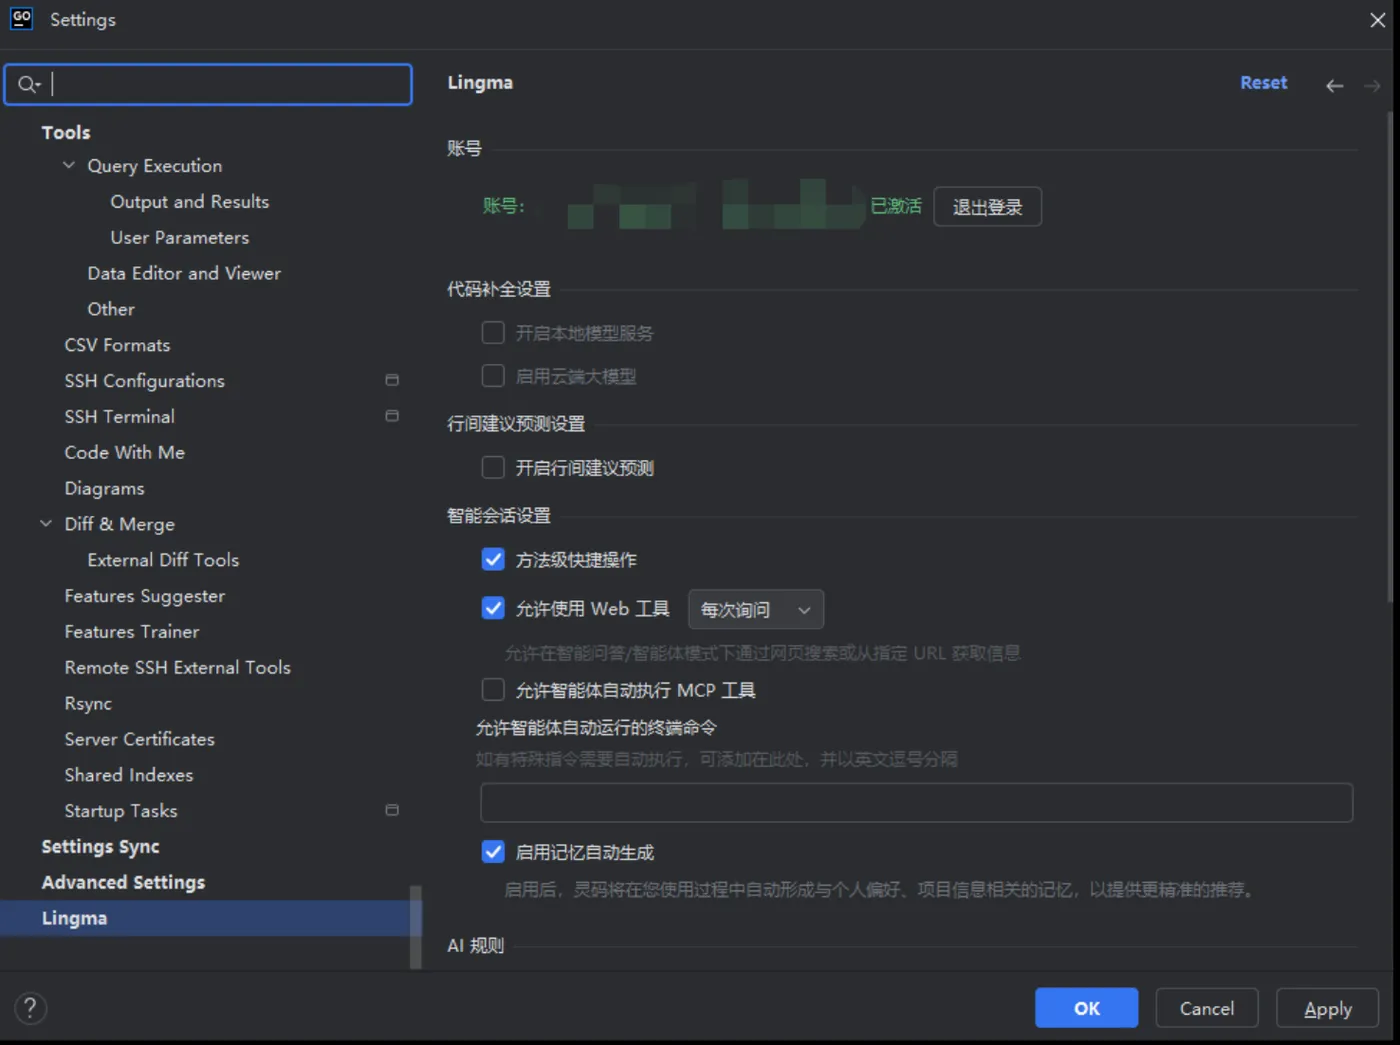Collapse the Diff & Merge tree node
The width and height of the screenshot is (1400, 1045).
point(46,523)
